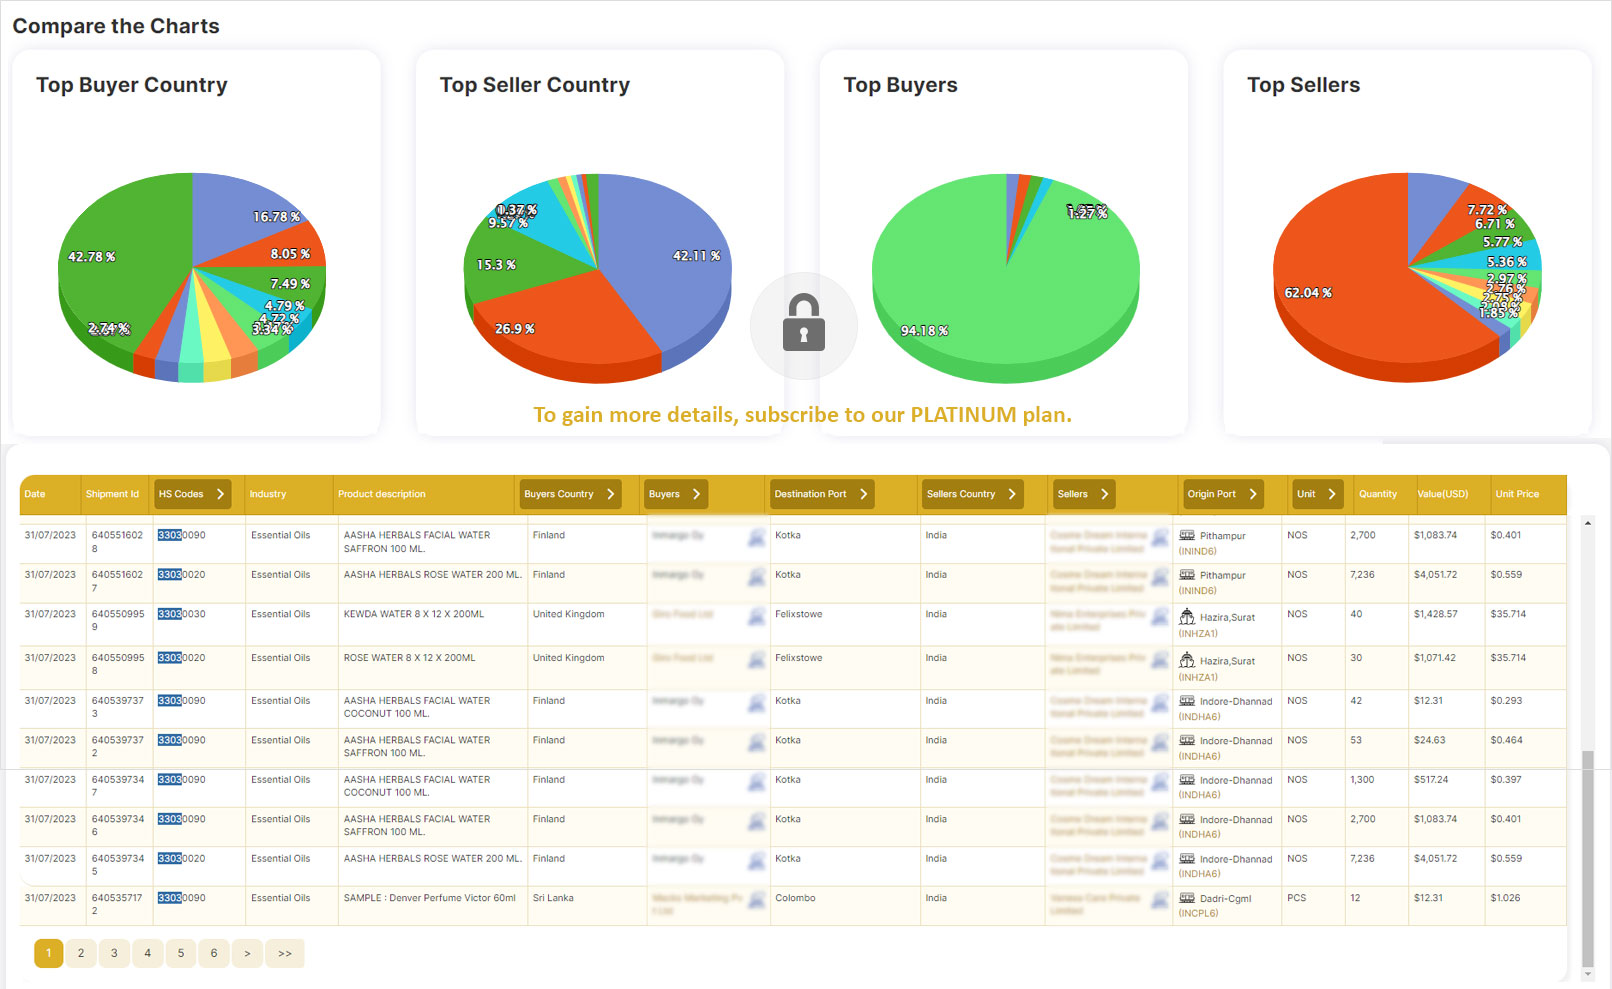Click the next page arrow button
The image size is (1612, 989).
[247, 953]
